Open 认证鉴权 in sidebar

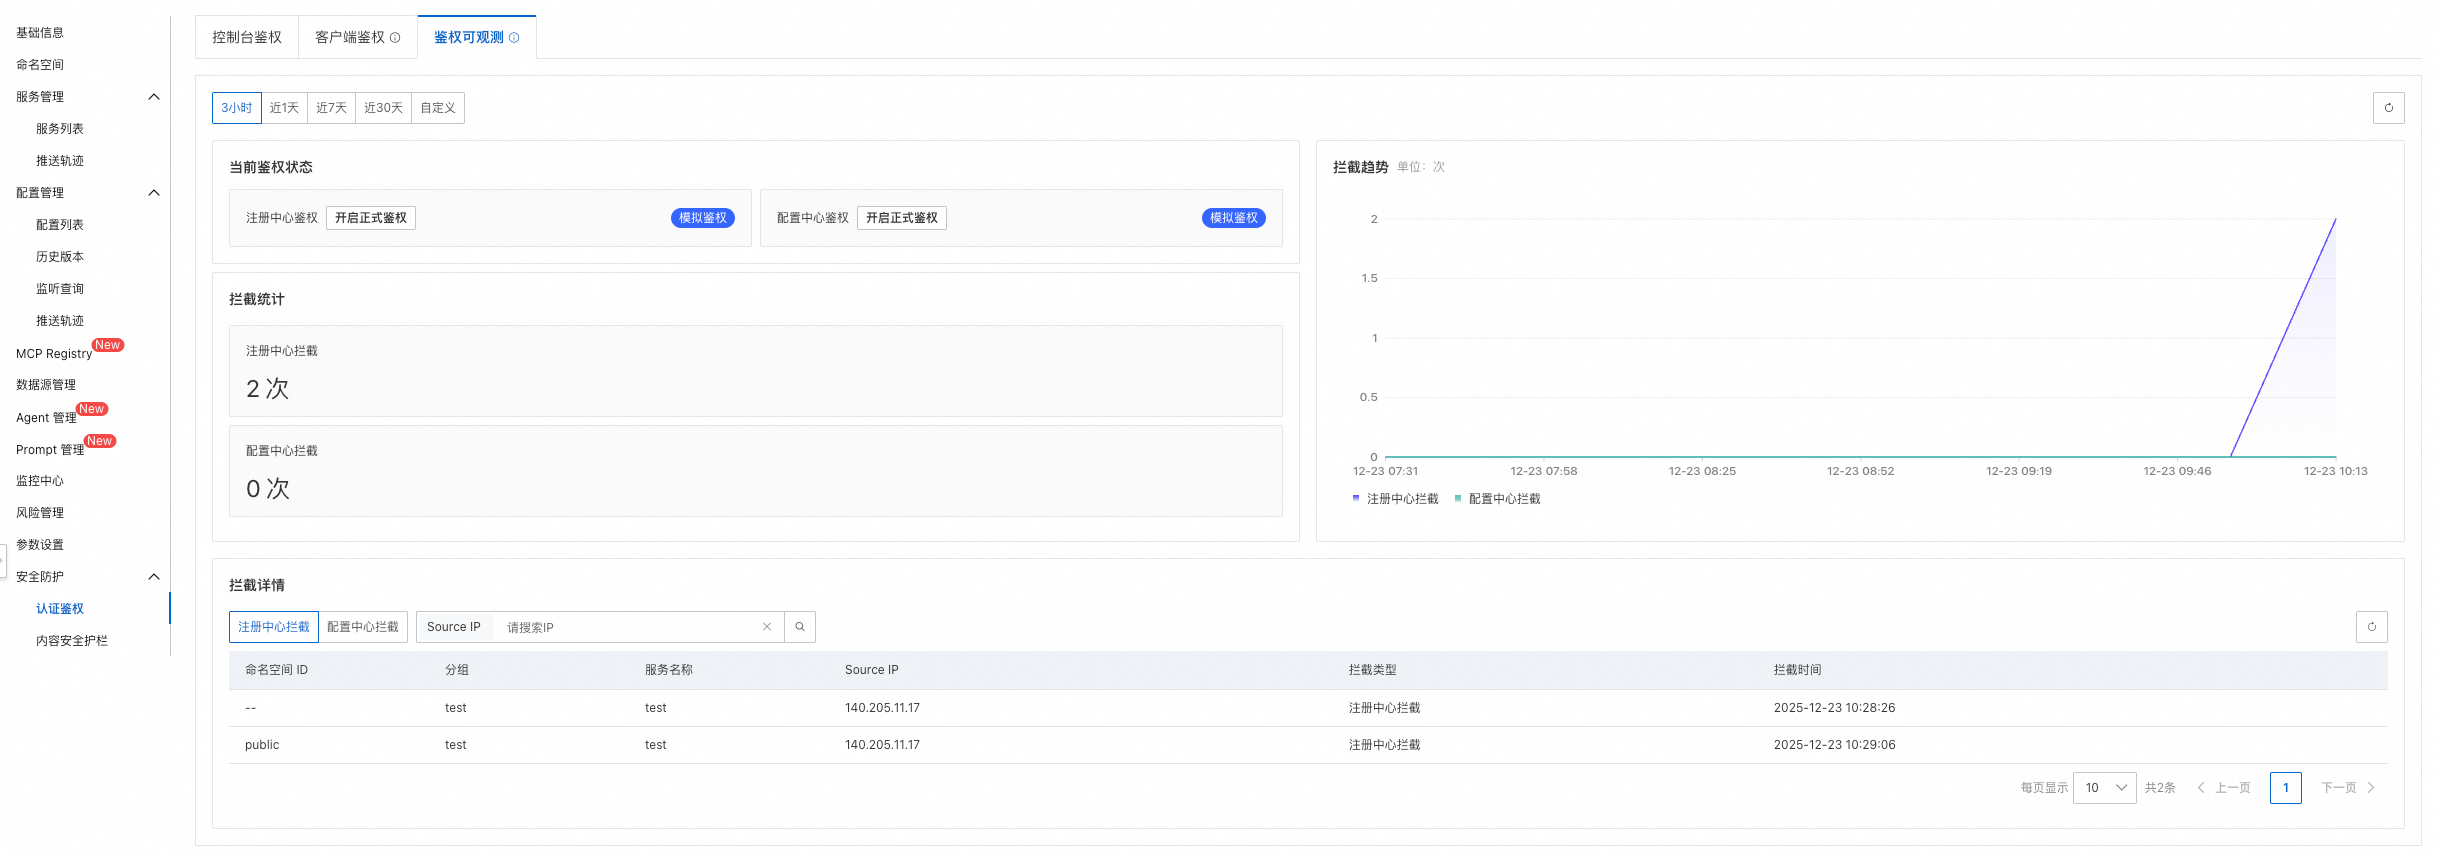point(60,609)
